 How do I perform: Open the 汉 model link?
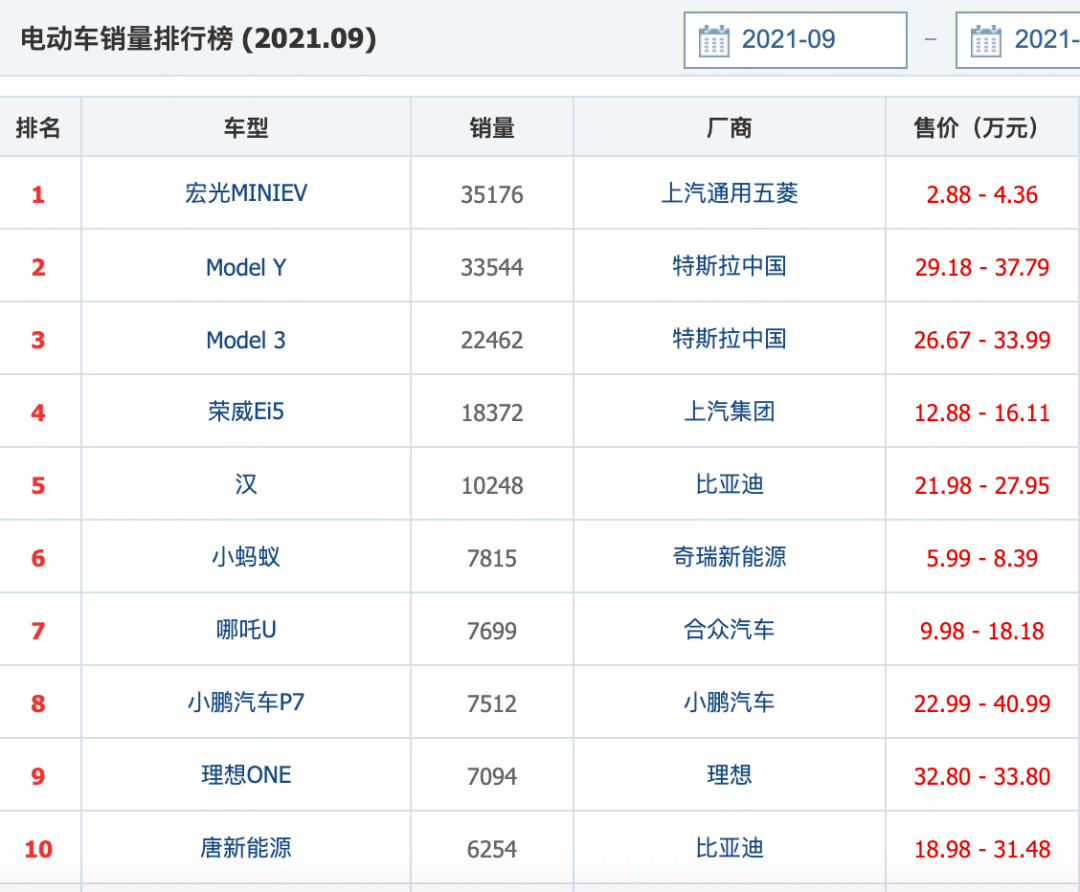tap(246, 485)
